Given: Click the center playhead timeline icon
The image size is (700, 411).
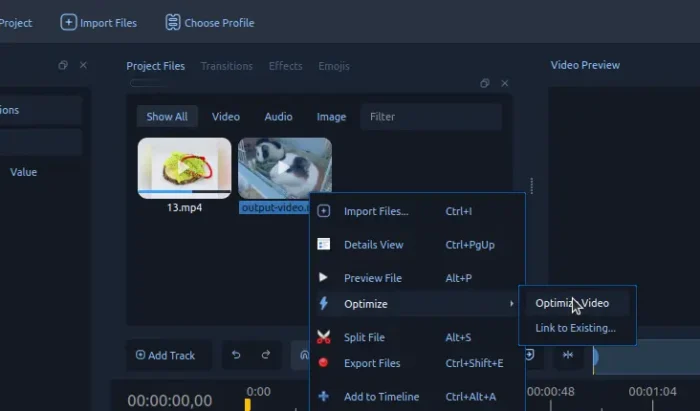Looking at the screenshot, I should point(568,355).
